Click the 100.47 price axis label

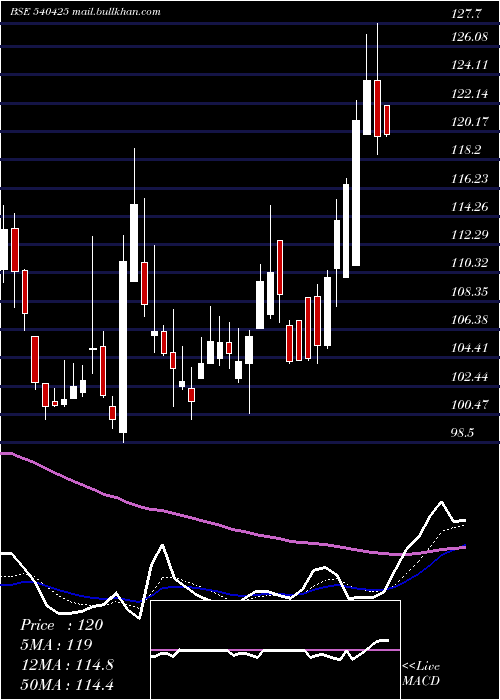(470, 405)
